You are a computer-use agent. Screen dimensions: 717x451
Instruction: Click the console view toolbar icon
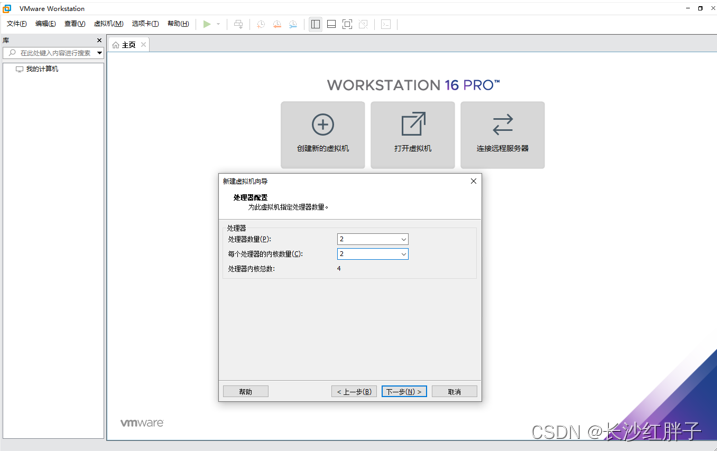click(x=386, y=24)
